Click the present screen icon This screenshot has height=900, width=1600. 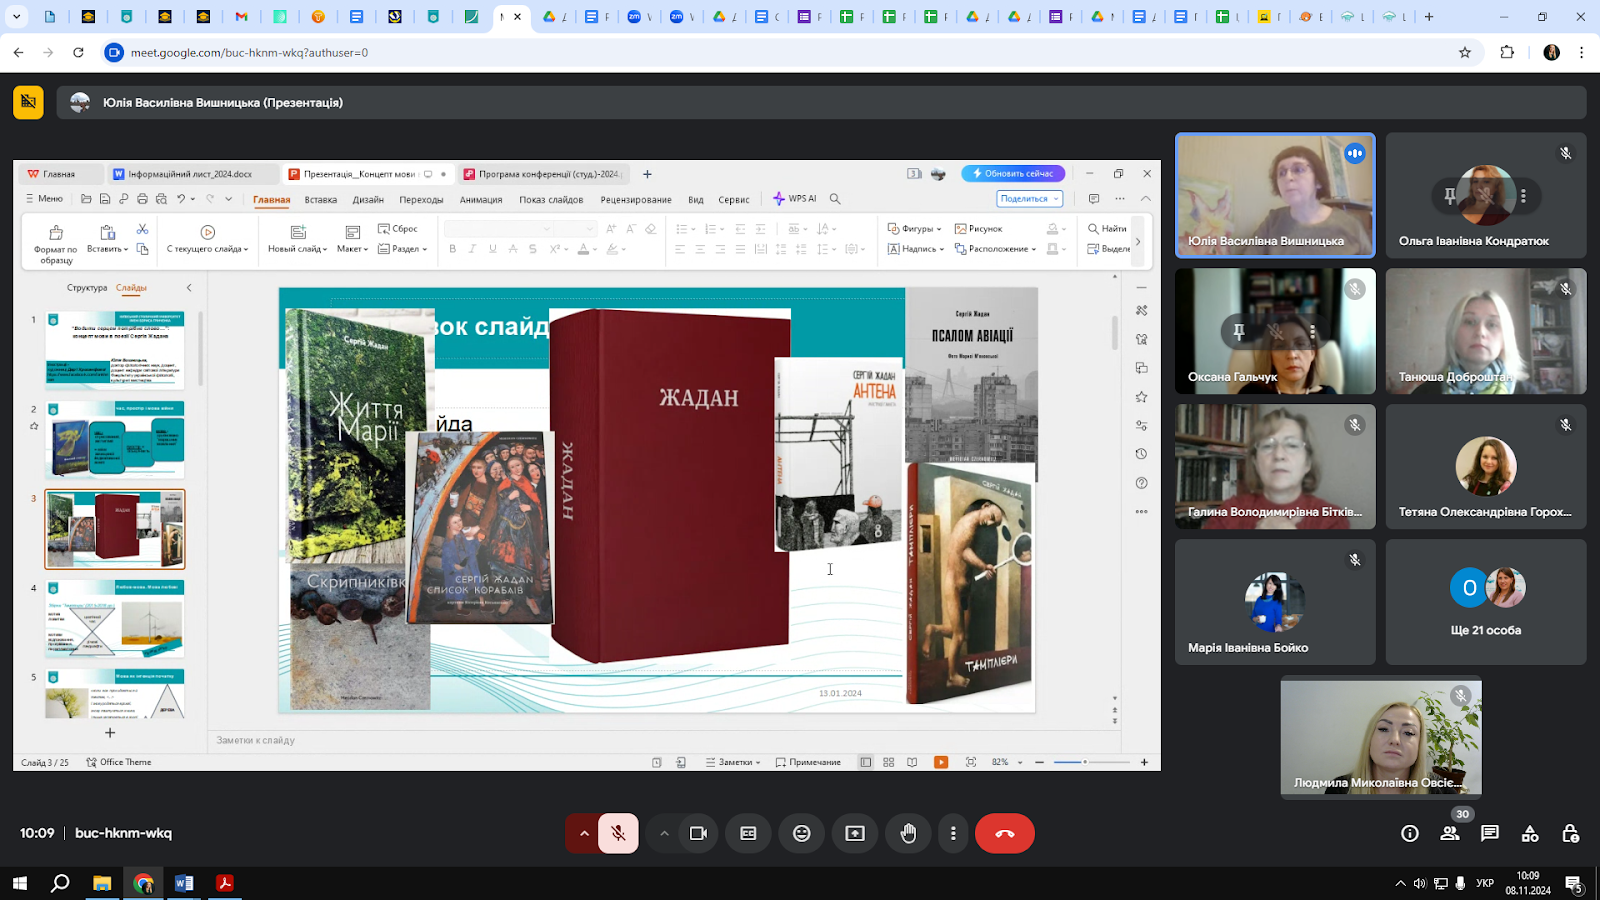point(855,833)
